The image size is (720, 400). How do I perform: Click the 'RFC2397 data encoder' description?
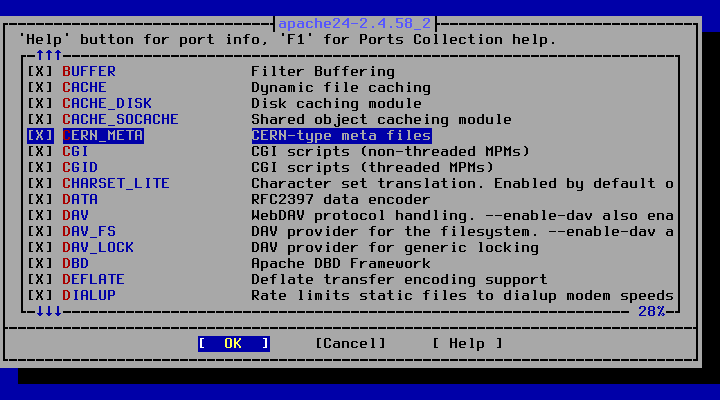pos(341,200)
